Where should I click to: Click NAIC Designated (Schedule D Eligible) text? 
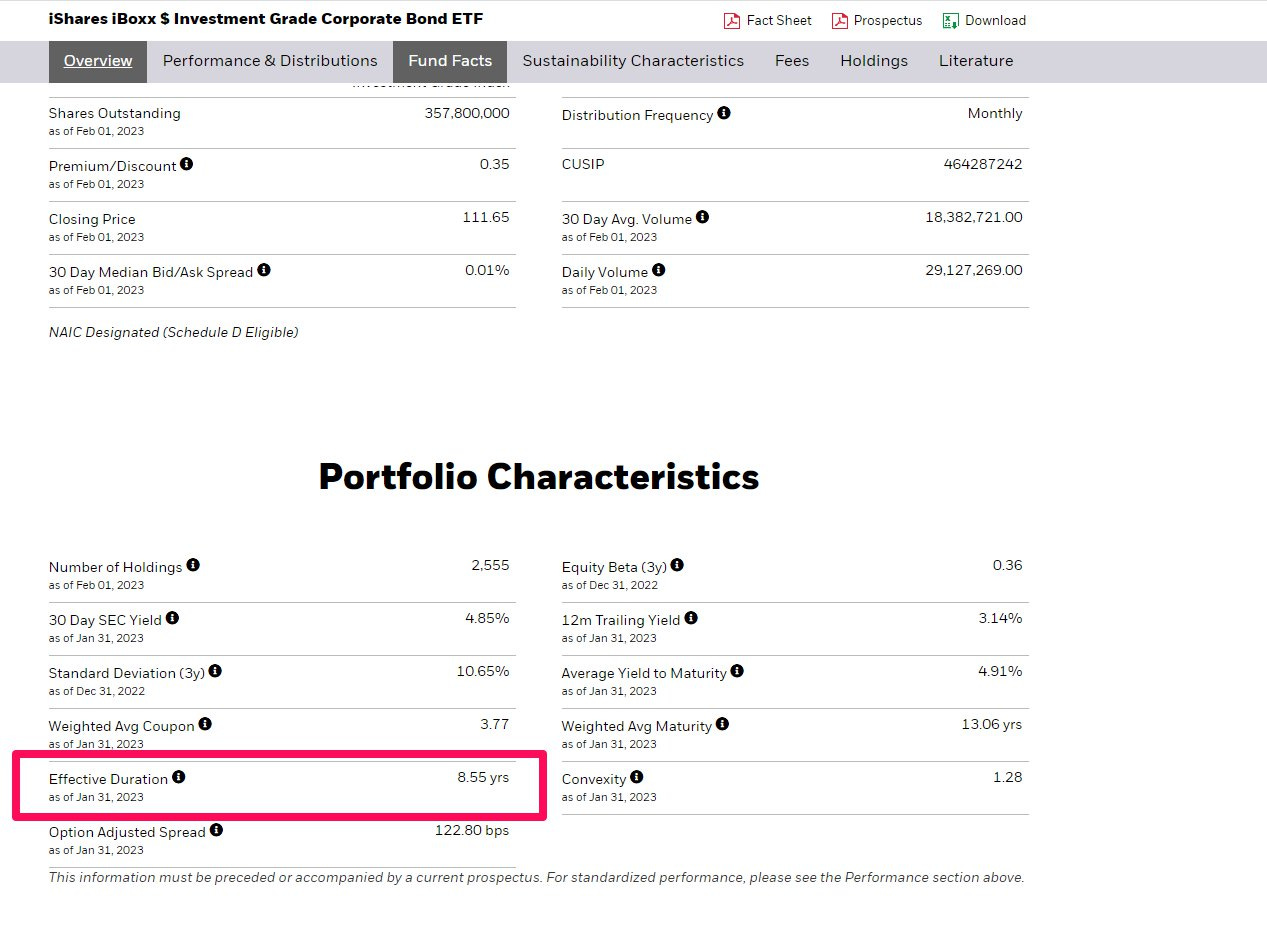174,332
